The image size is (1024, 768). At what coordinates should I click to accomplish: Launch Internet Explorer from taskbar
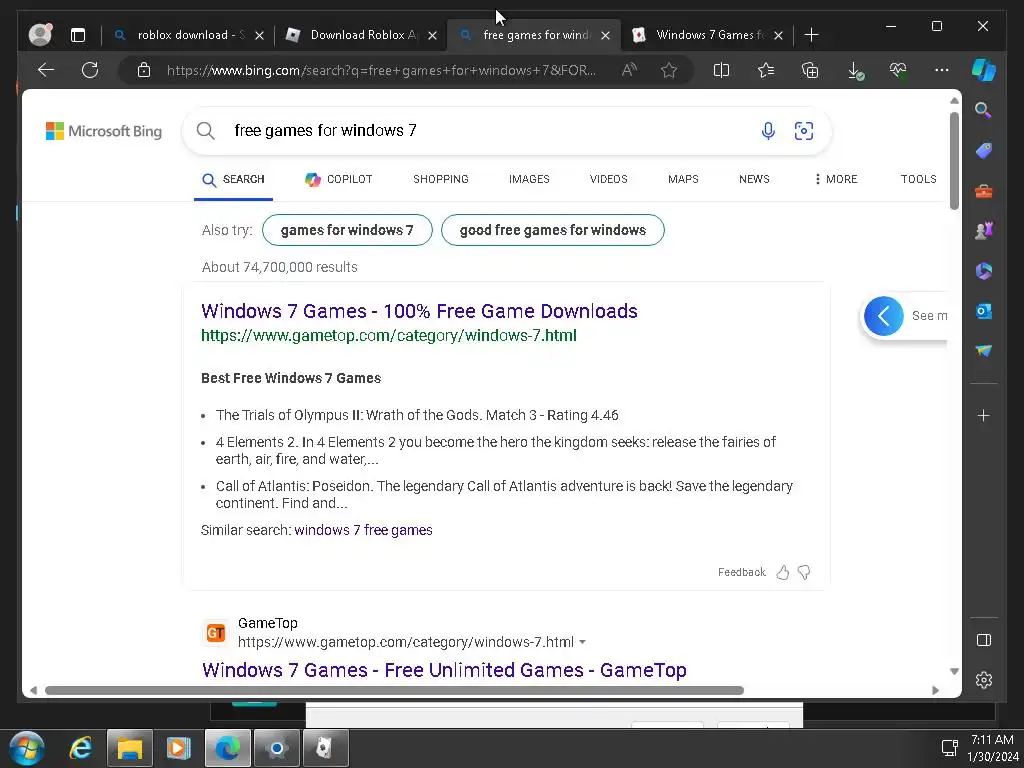click(x=81, y=748)
